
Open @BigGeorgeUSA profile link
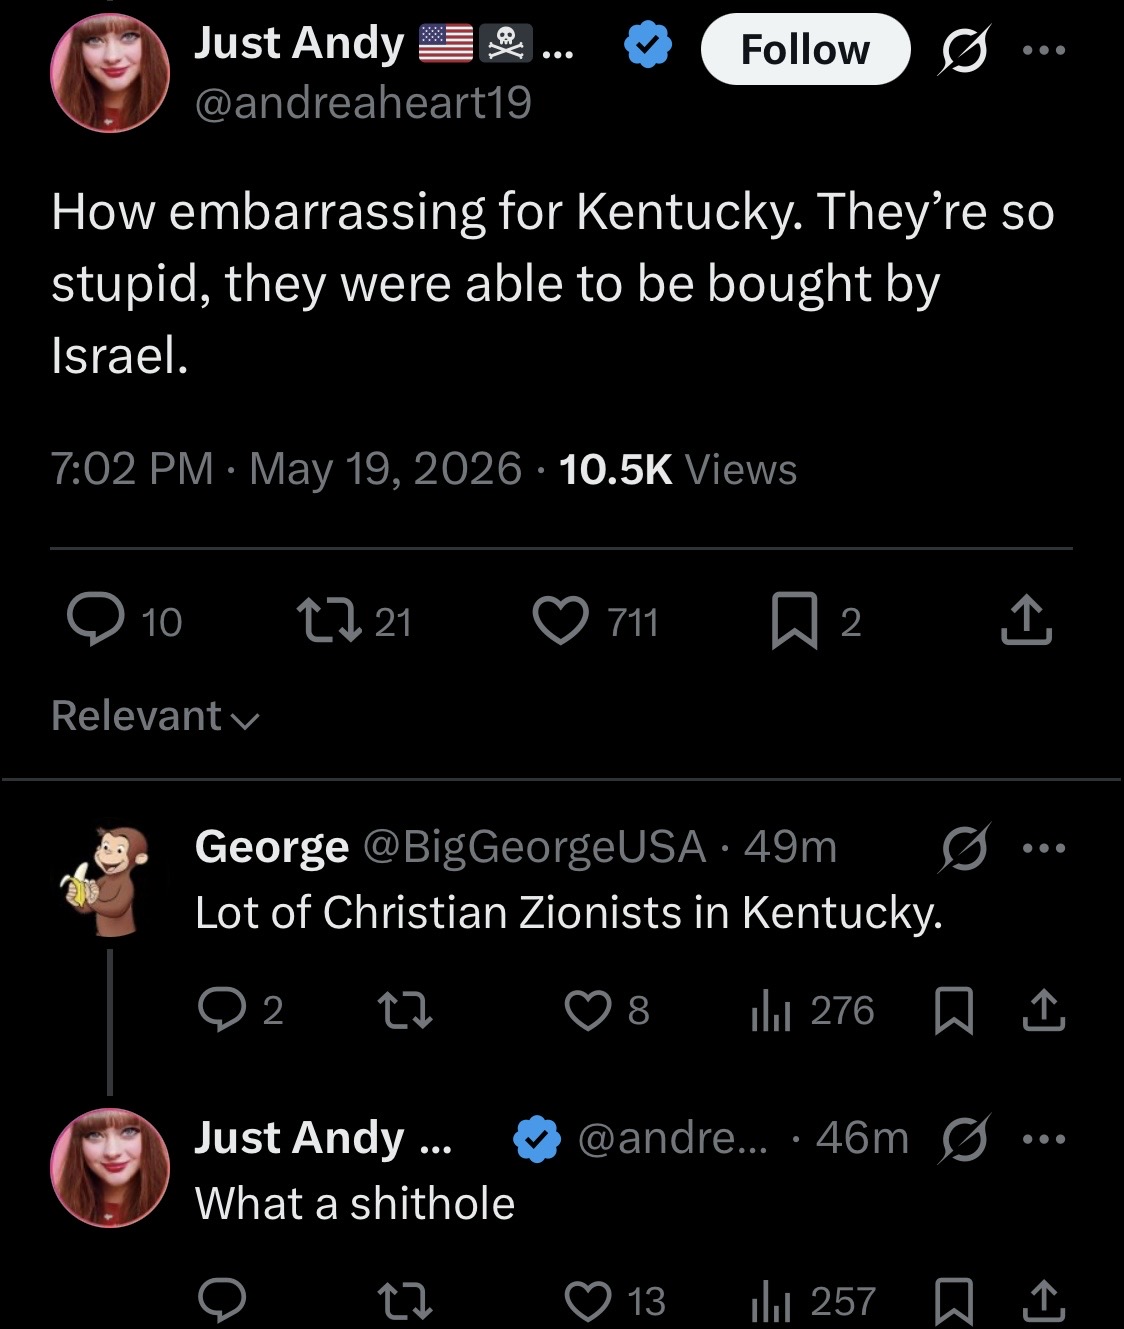[535, 847]
